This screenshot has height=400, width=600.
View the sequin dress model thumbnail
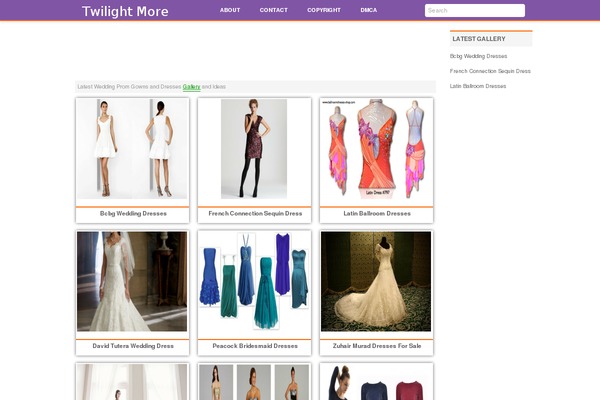(254, 149)
